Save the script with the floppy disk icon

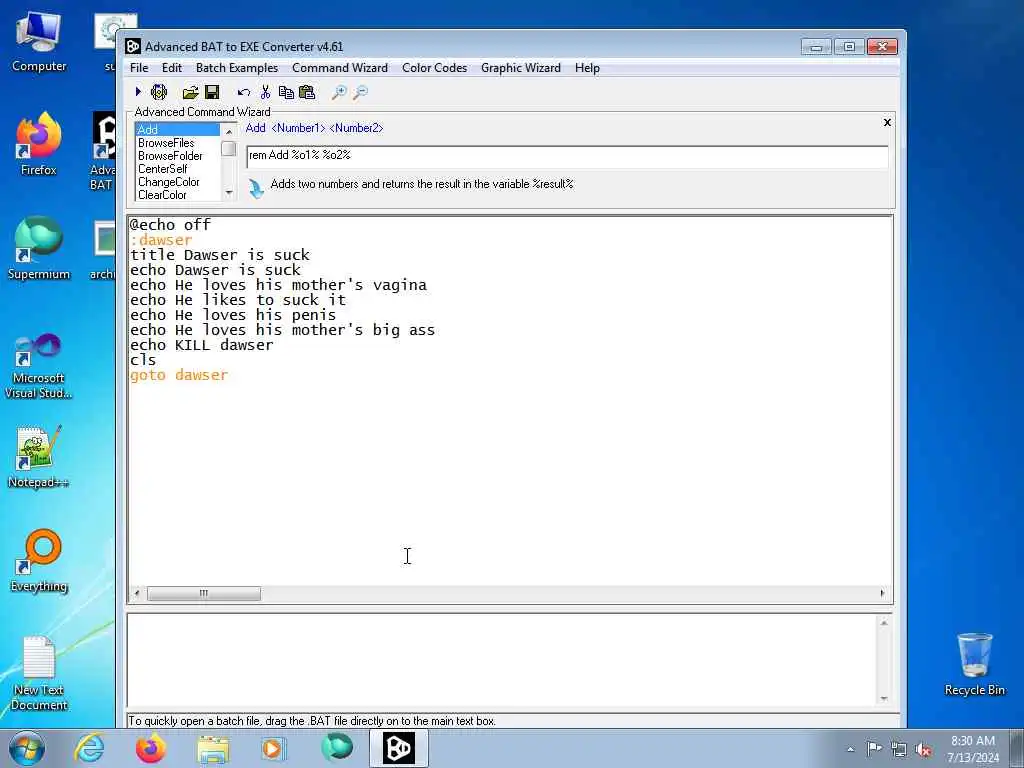tap(212, 92)
